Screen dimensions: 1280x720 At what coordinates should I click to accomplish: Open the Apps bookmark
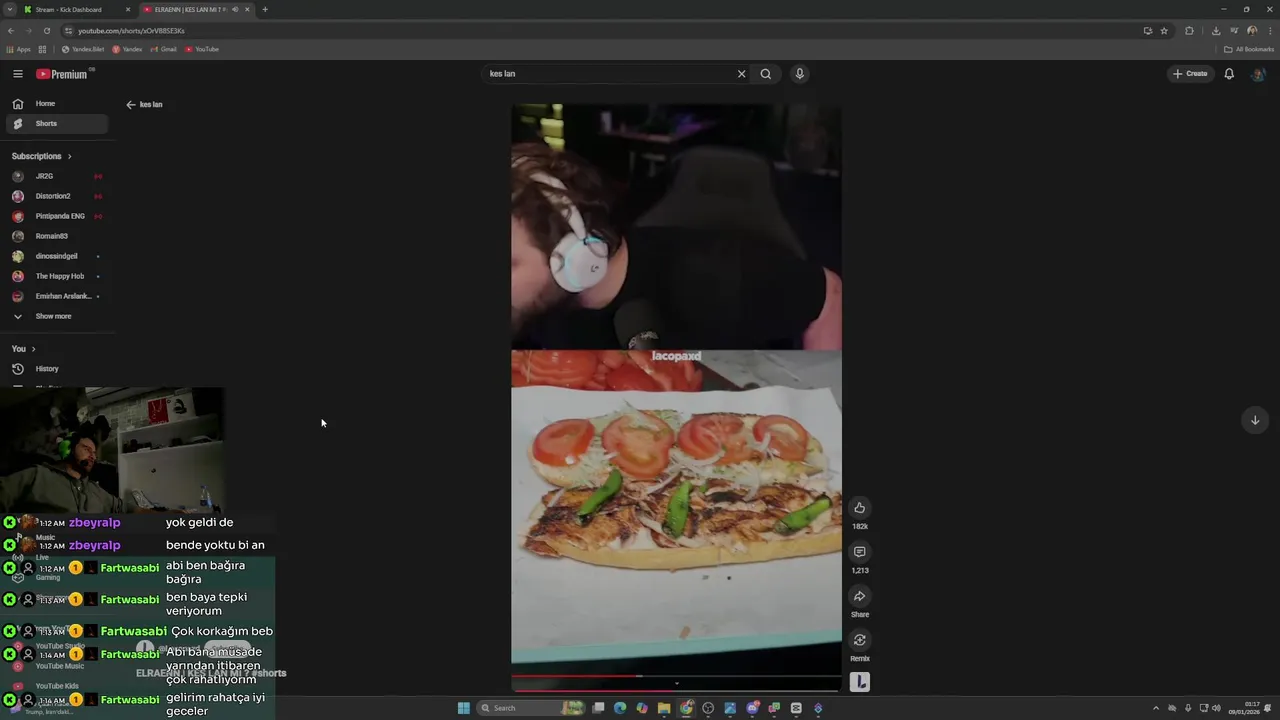(x=18, y=49)
